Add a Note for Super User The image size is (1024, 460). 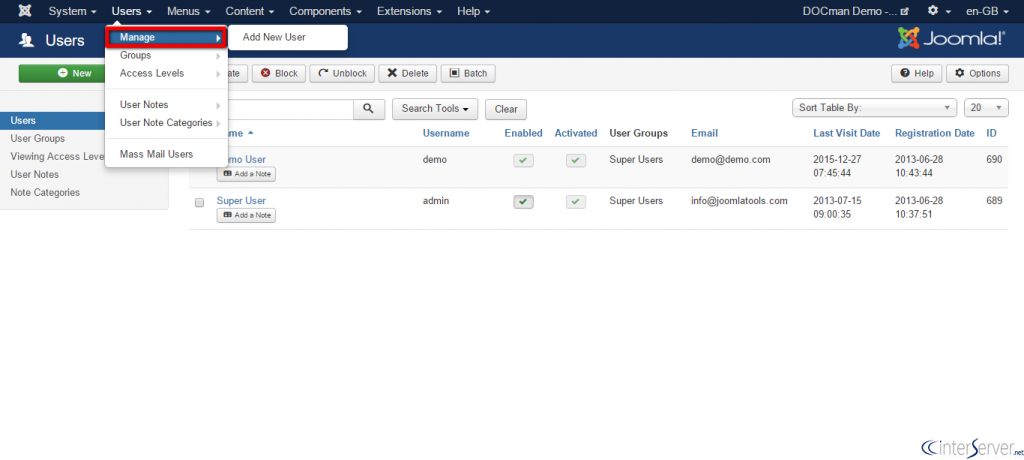246,215
